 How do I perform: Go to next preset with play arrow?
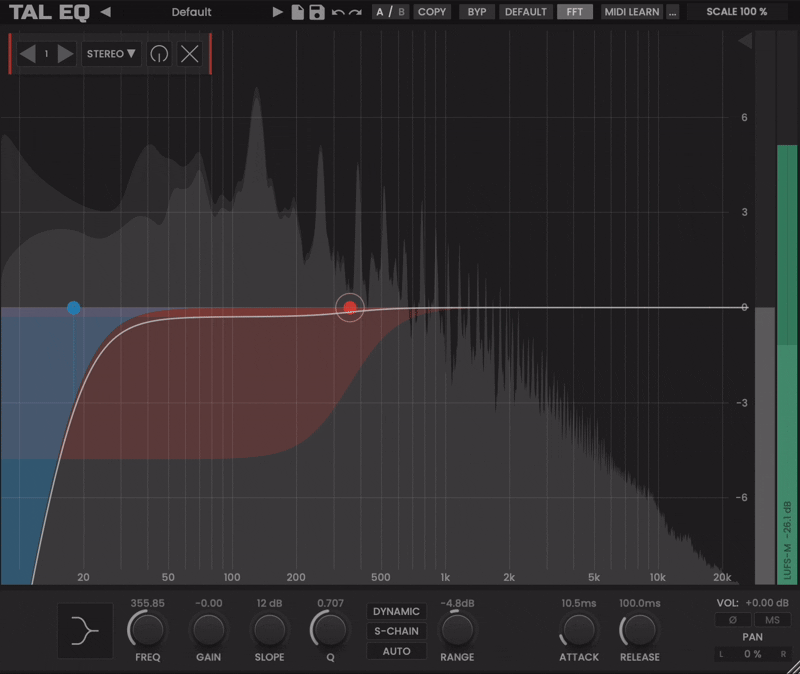tap(278, 12)
